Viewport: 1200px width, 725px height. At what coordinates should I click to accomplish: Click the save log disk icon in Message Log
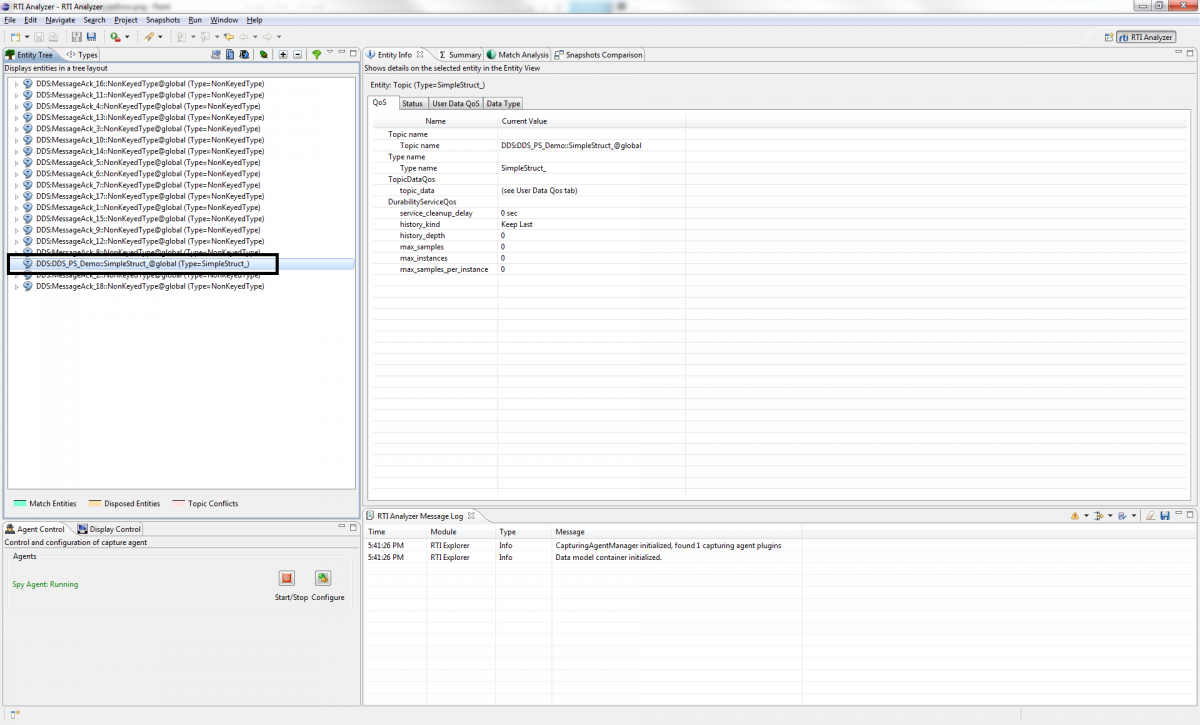pos(1165,516)
